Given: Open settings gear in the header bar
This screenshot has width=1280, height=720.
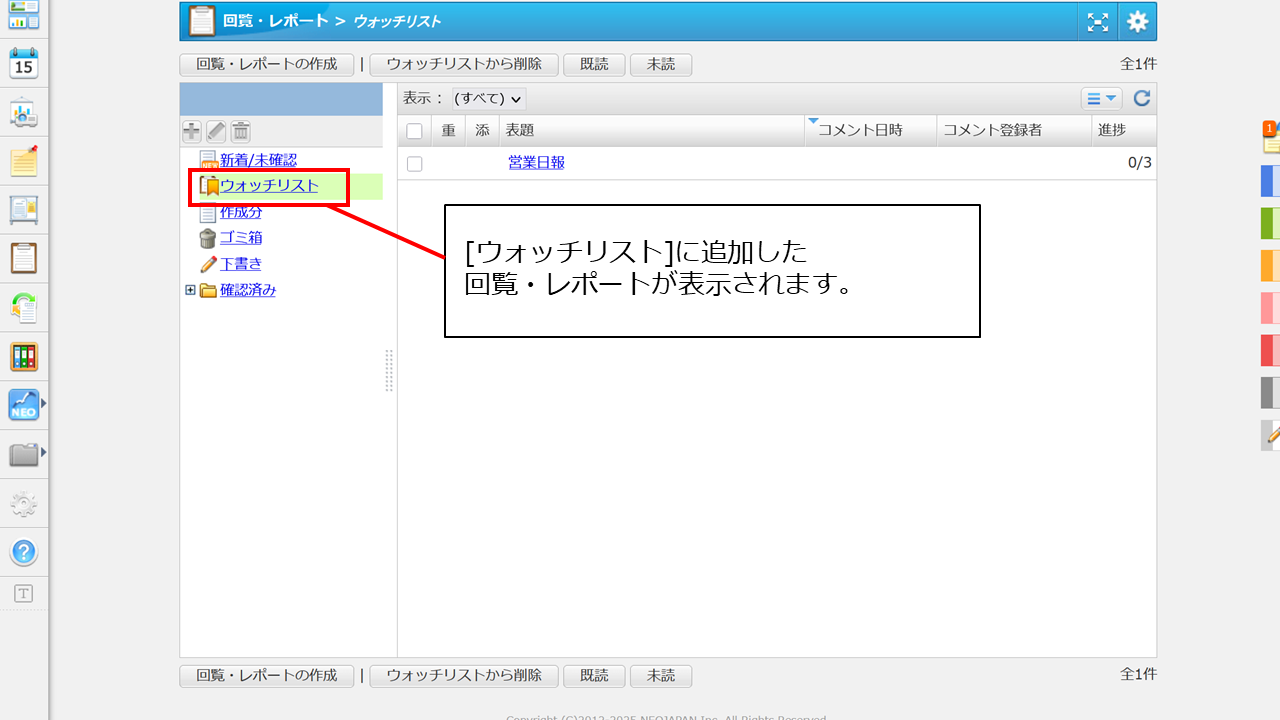Looking at the screenshot, I should [x=1137, y=22].
